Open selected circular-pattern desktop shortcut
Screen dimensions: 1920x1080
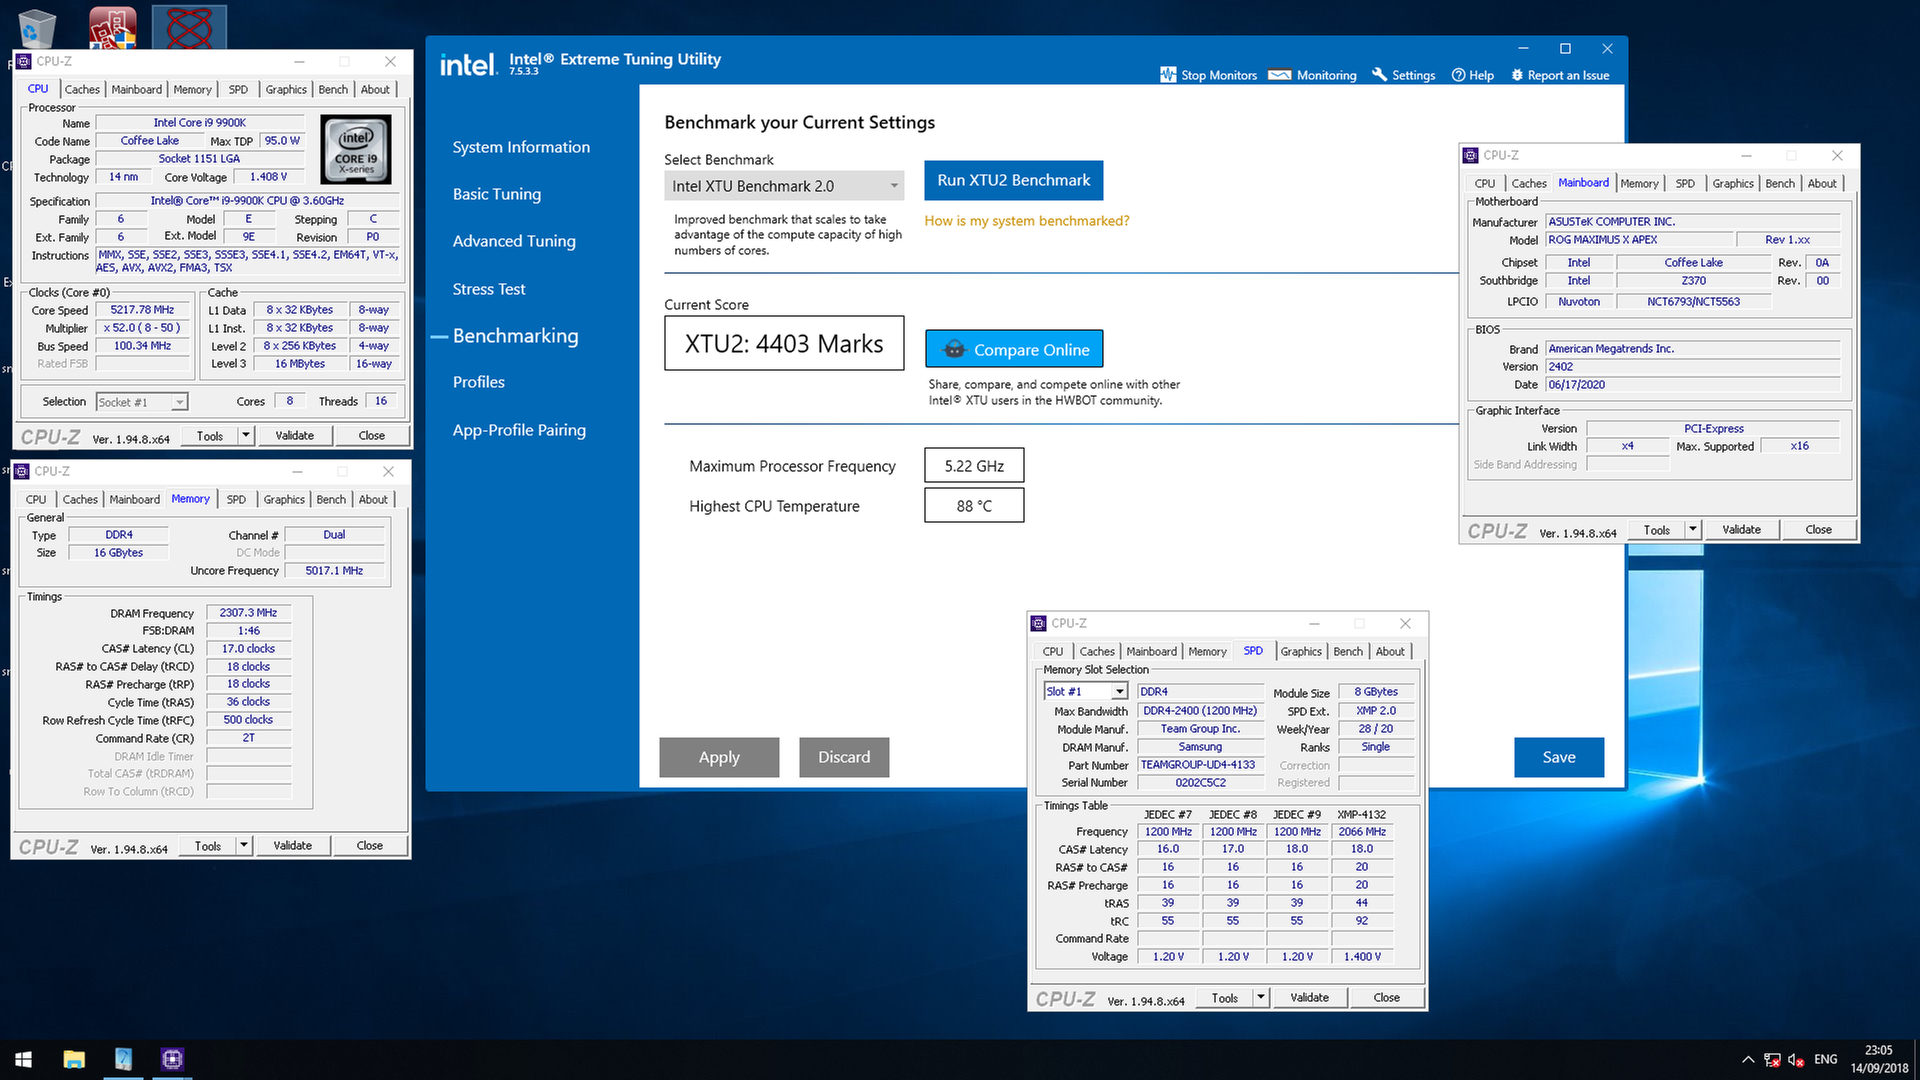click(189, 27)
